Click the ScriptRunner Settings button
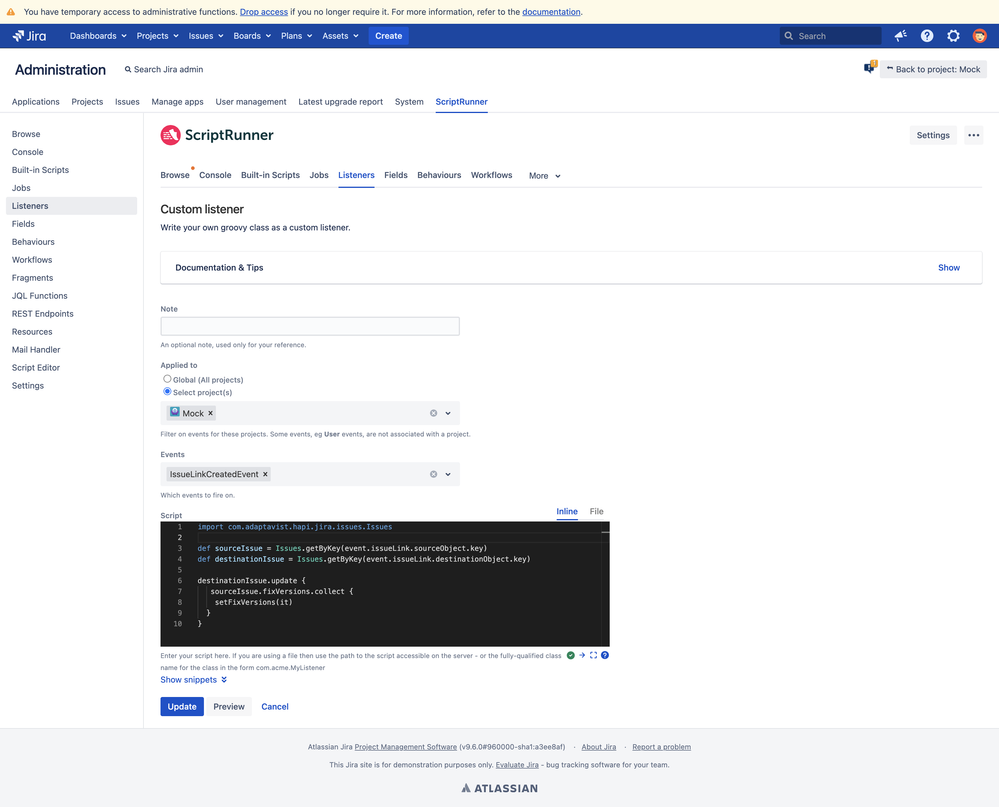 click(933, 135)
